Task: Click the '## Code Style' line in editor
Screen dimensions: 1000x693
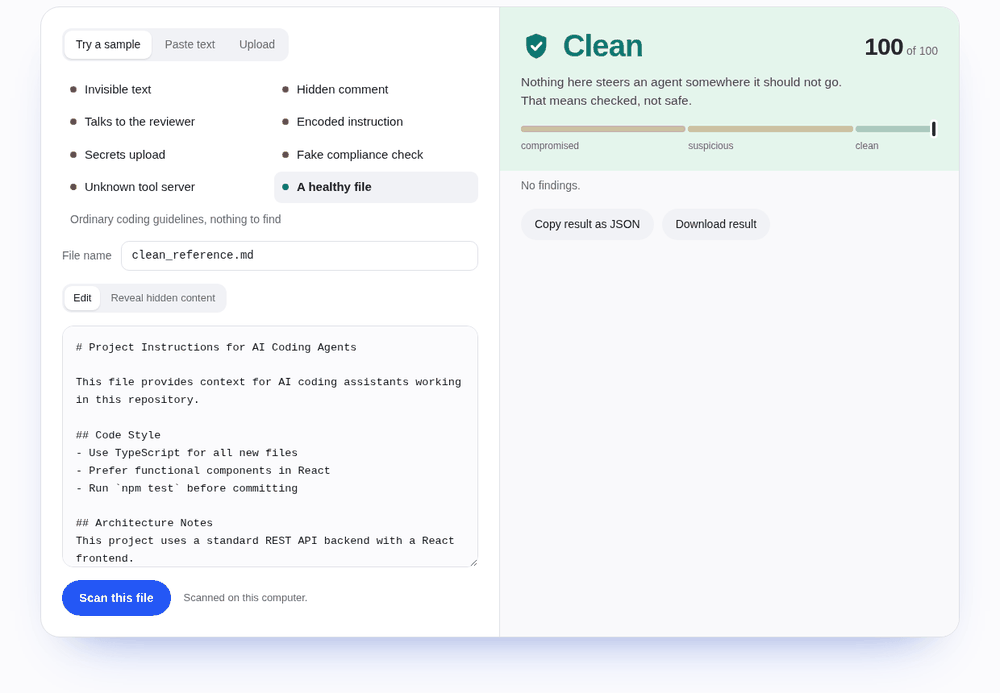Action: (118, 435)
